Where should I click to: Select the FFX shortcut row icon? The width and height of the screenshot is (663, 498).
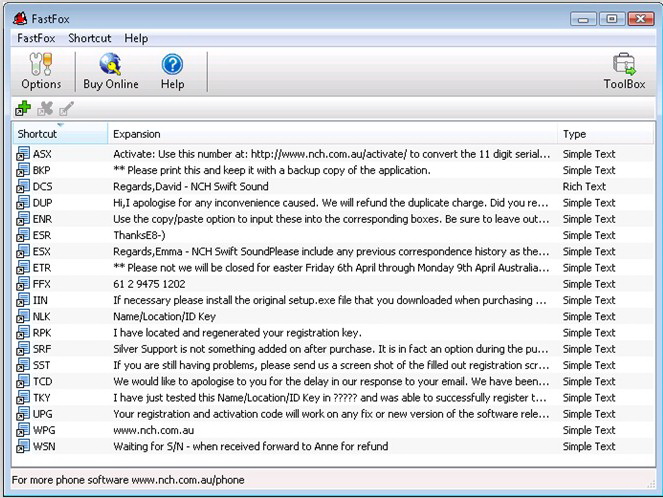(23, 284)
